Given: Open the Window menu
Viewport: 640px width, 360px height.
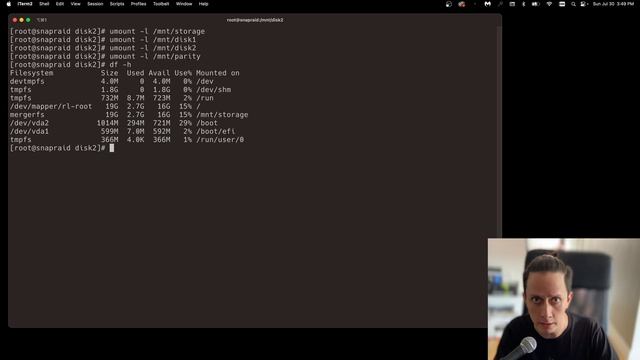Looking at the screenshot, I should [x=184, y=4].
